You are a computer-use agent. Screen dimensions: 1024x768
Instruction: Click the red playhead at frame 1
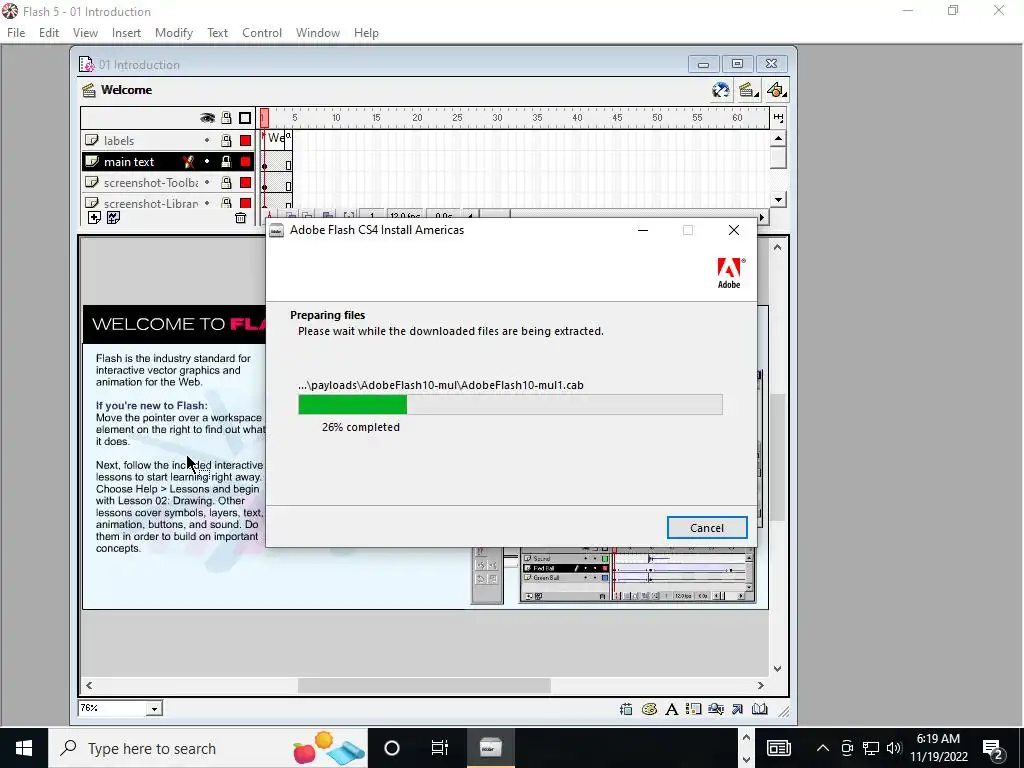click(264, 118)
